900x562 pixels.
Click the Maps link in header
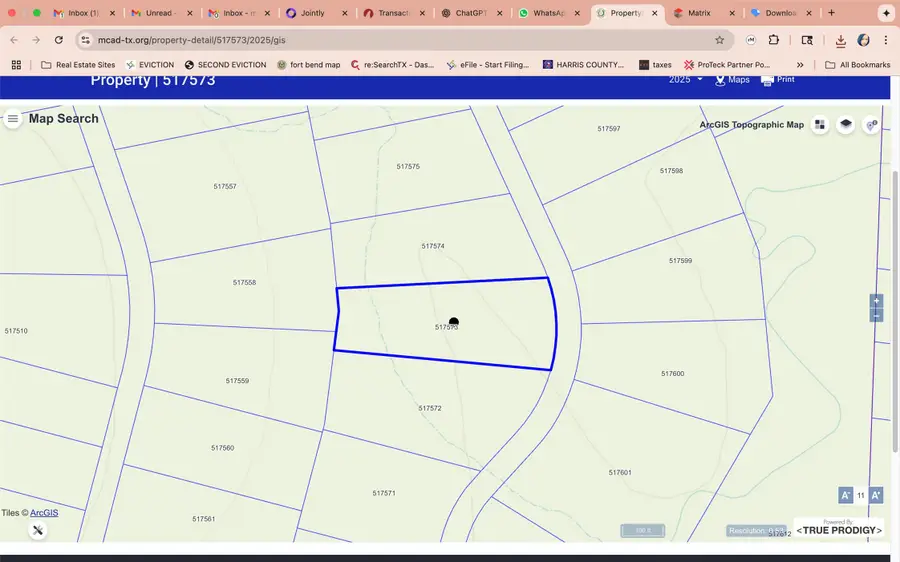732,80
